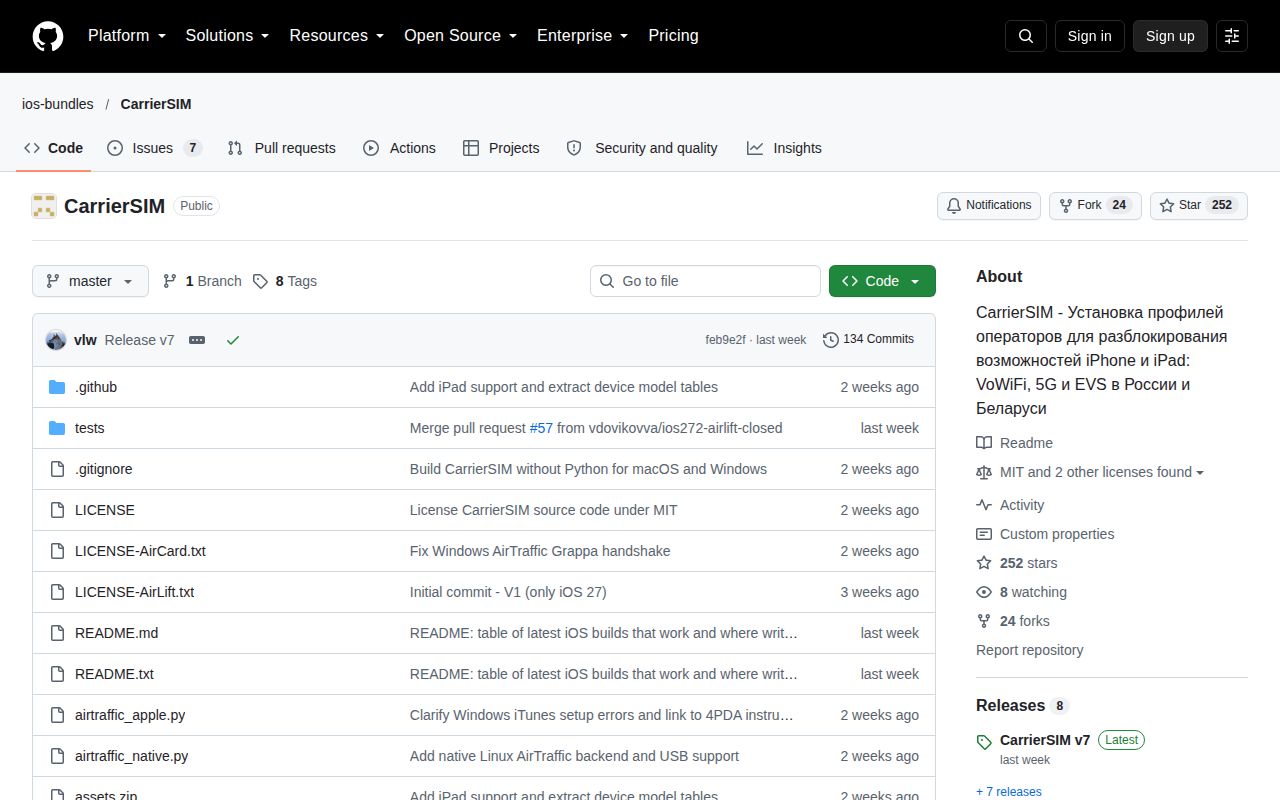Switch to the Pull requests tab
This screenshot has height=800, width=1280.
click(x=281, y=148)
